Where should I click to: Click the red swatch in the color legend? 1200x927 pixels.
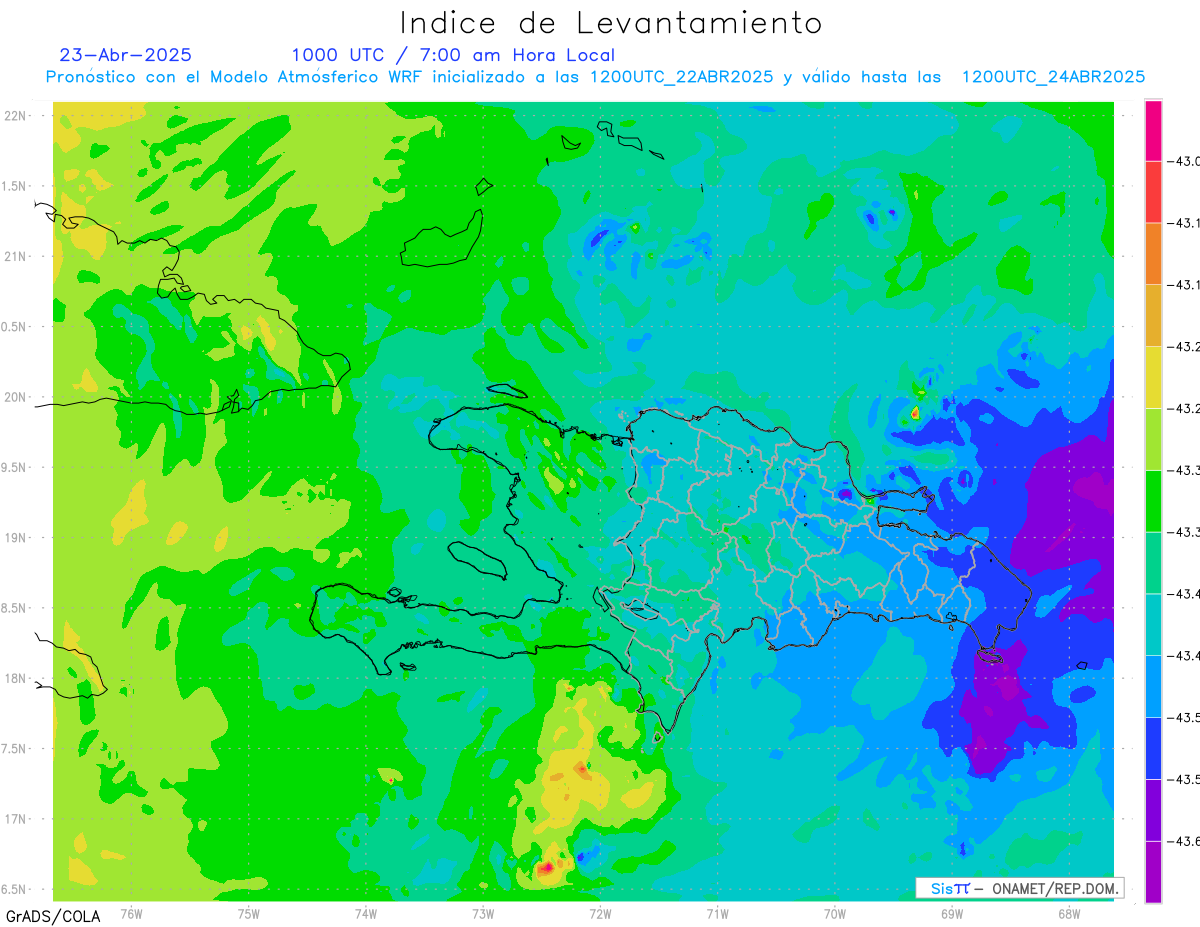click(1153, 192)
